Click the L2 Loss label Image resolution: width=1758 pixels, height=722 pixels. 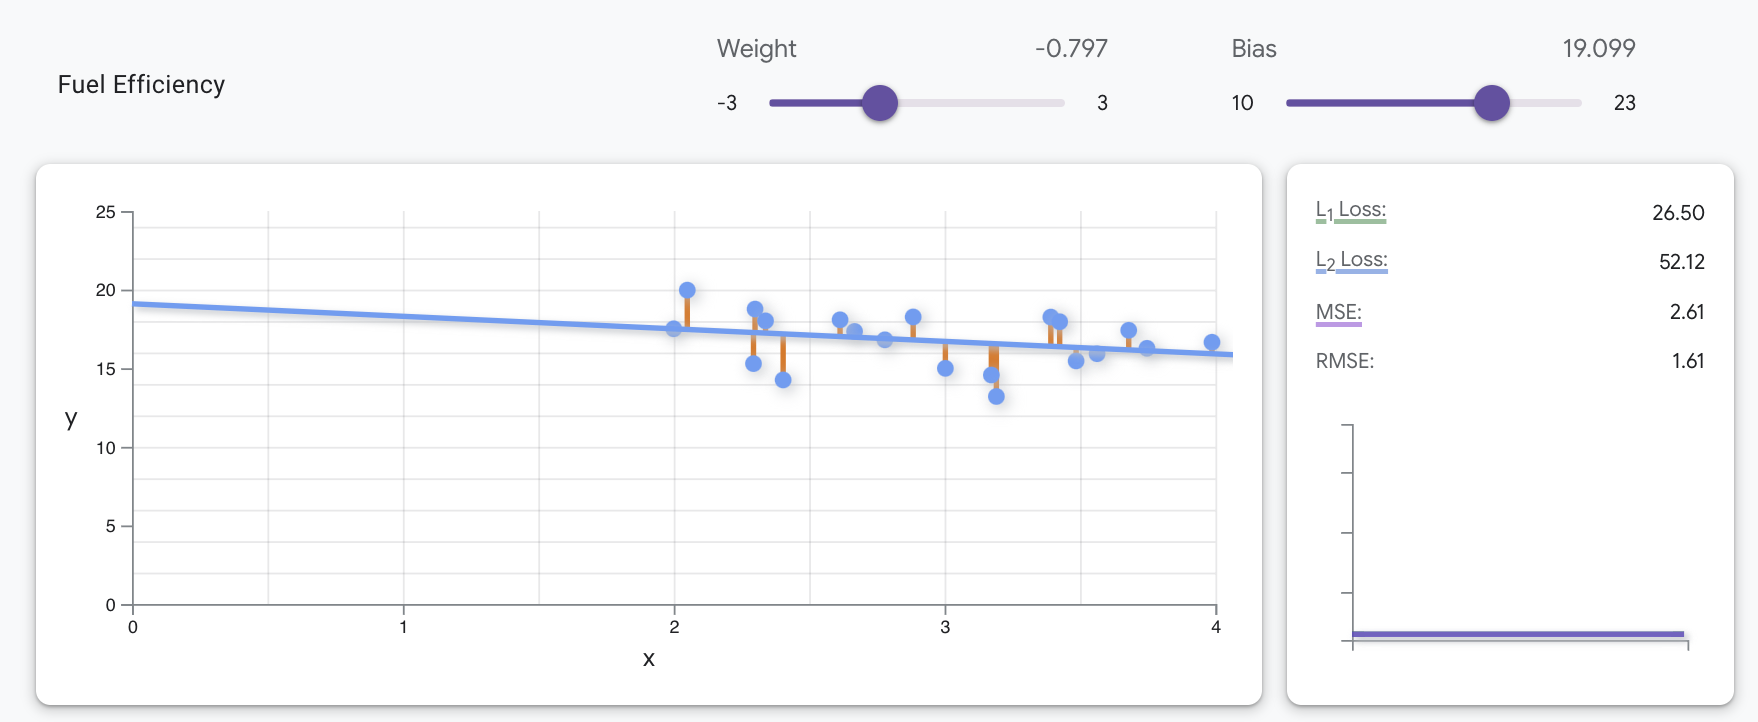[x=1352, y=260]
